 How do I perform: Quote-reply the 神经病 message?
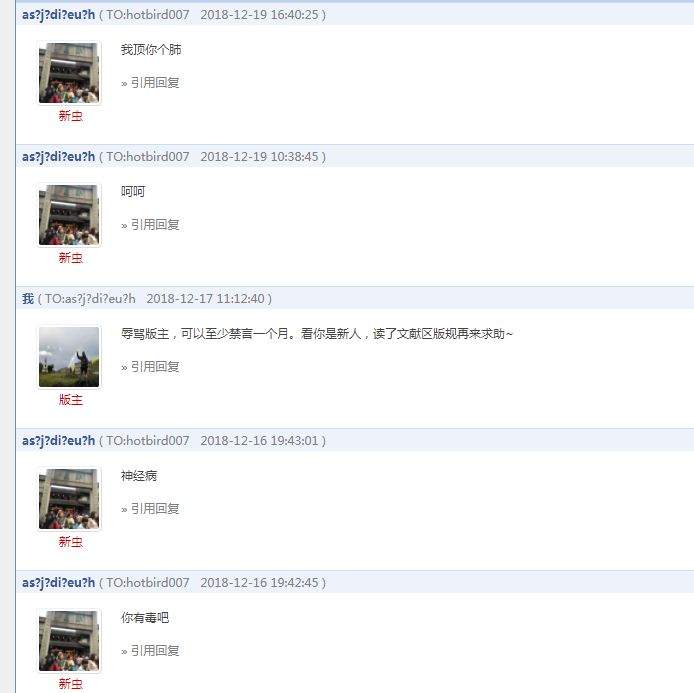pyautogui.click(x=154, y=509)
